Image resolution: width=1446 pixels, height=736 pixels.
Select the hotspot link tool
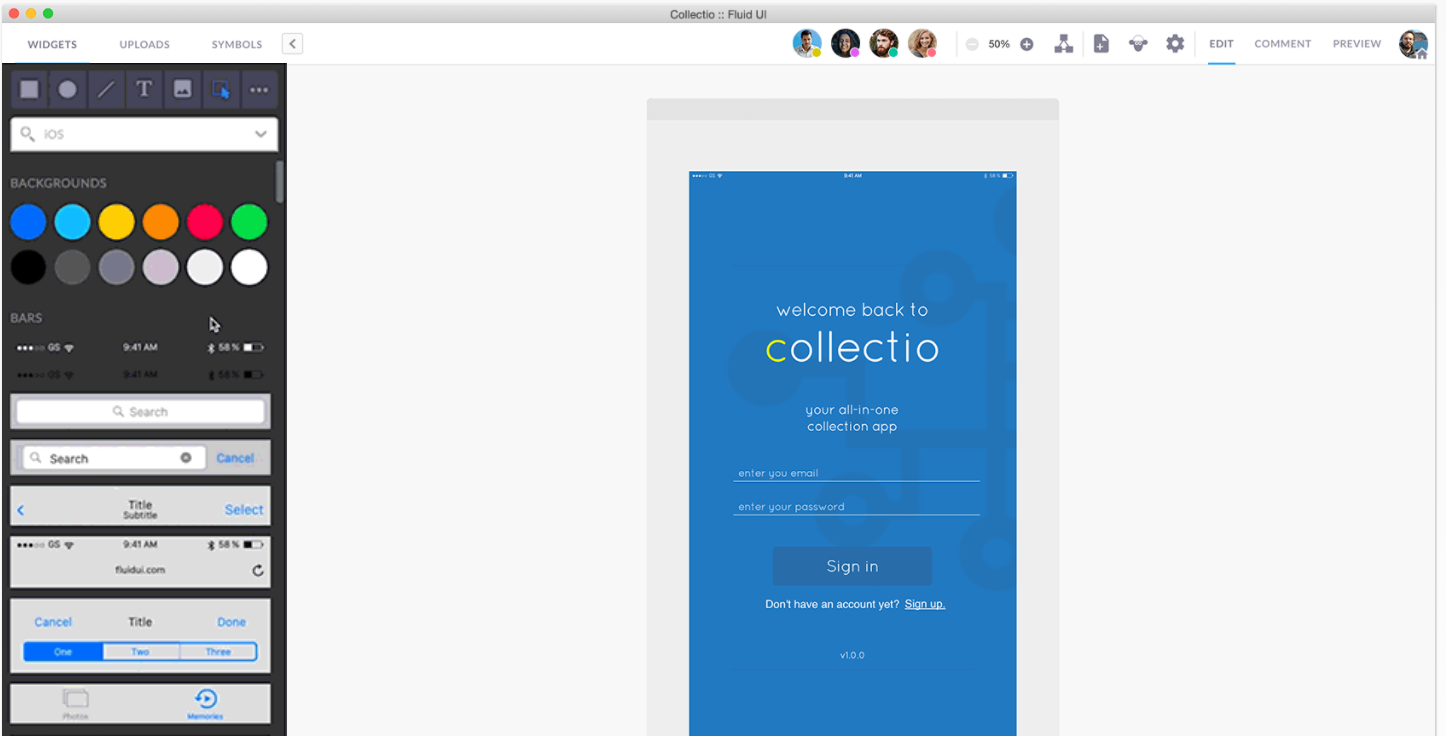[x=221, y=89]
